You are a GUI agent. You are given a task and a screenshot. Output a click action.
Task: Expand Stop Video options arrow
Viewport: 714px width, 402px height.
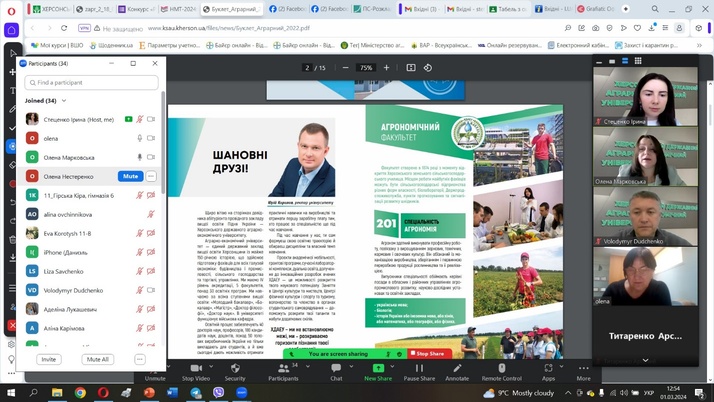[211, 366]
